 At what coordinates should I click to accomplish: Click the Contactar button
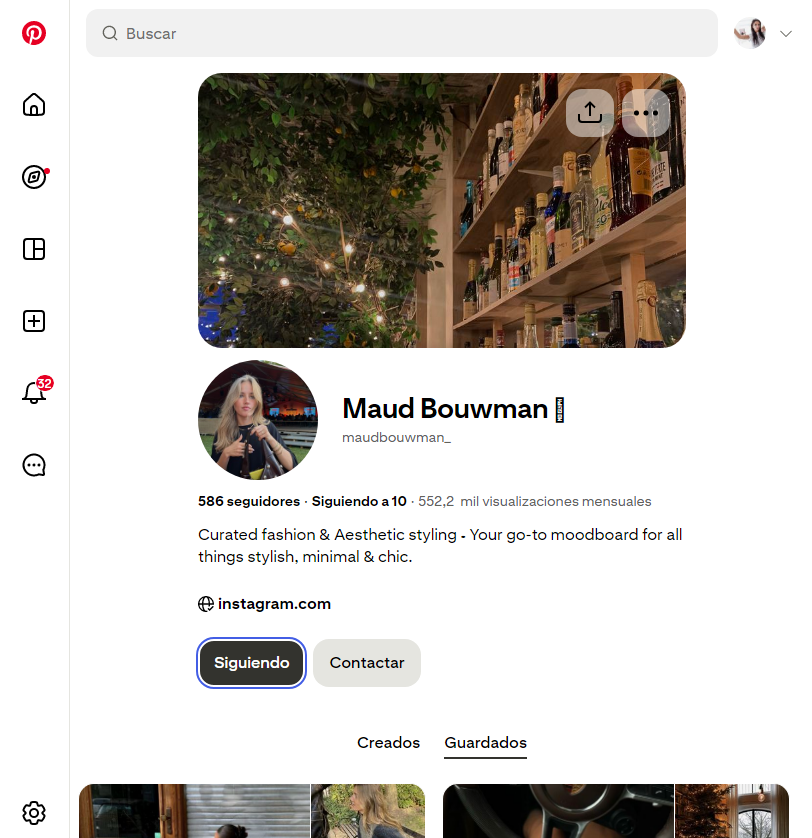[367, 663]
